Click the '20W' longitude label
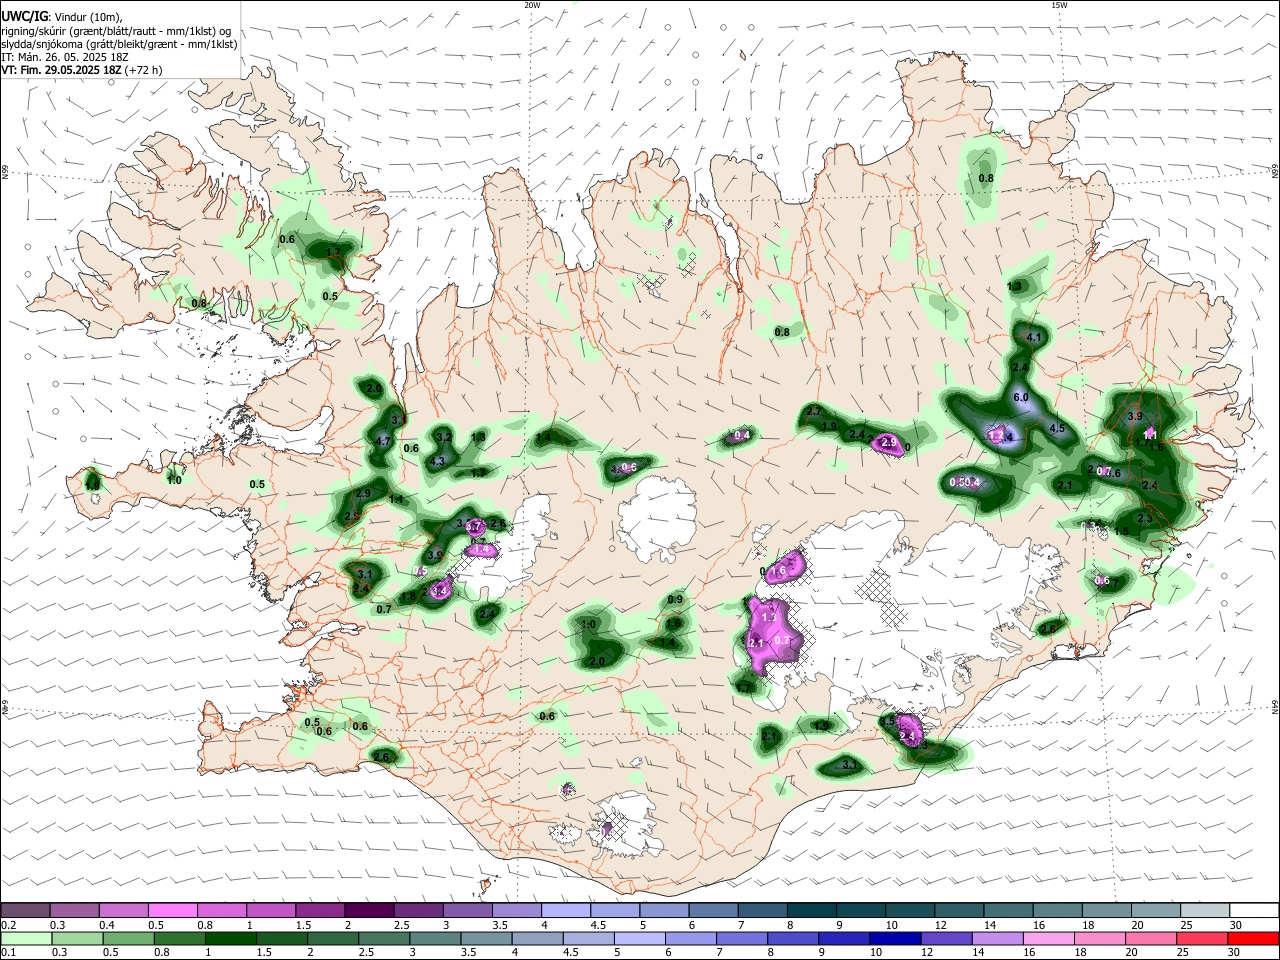The image size is (1280, 960). click(532, 5)
